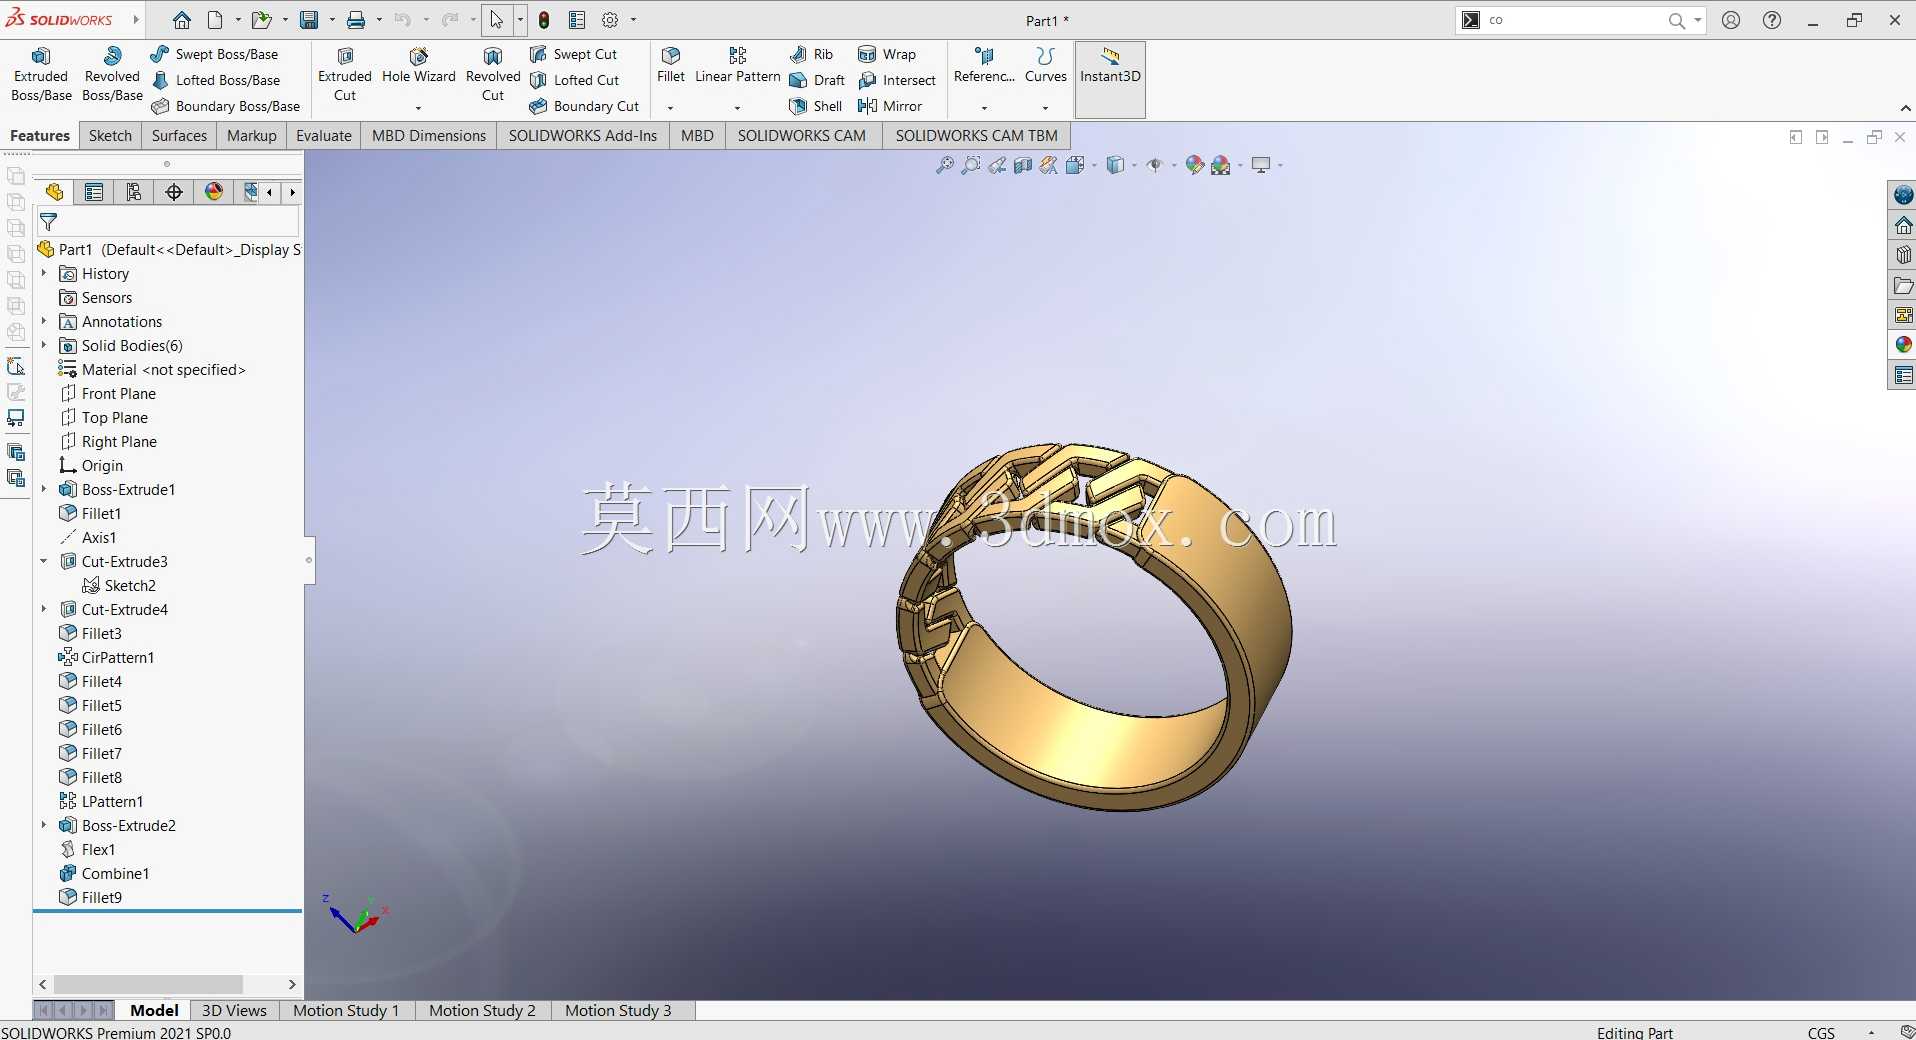Click the feature tree horizontal scrollbar
1916x1040 pixels.
click(148, 984)
